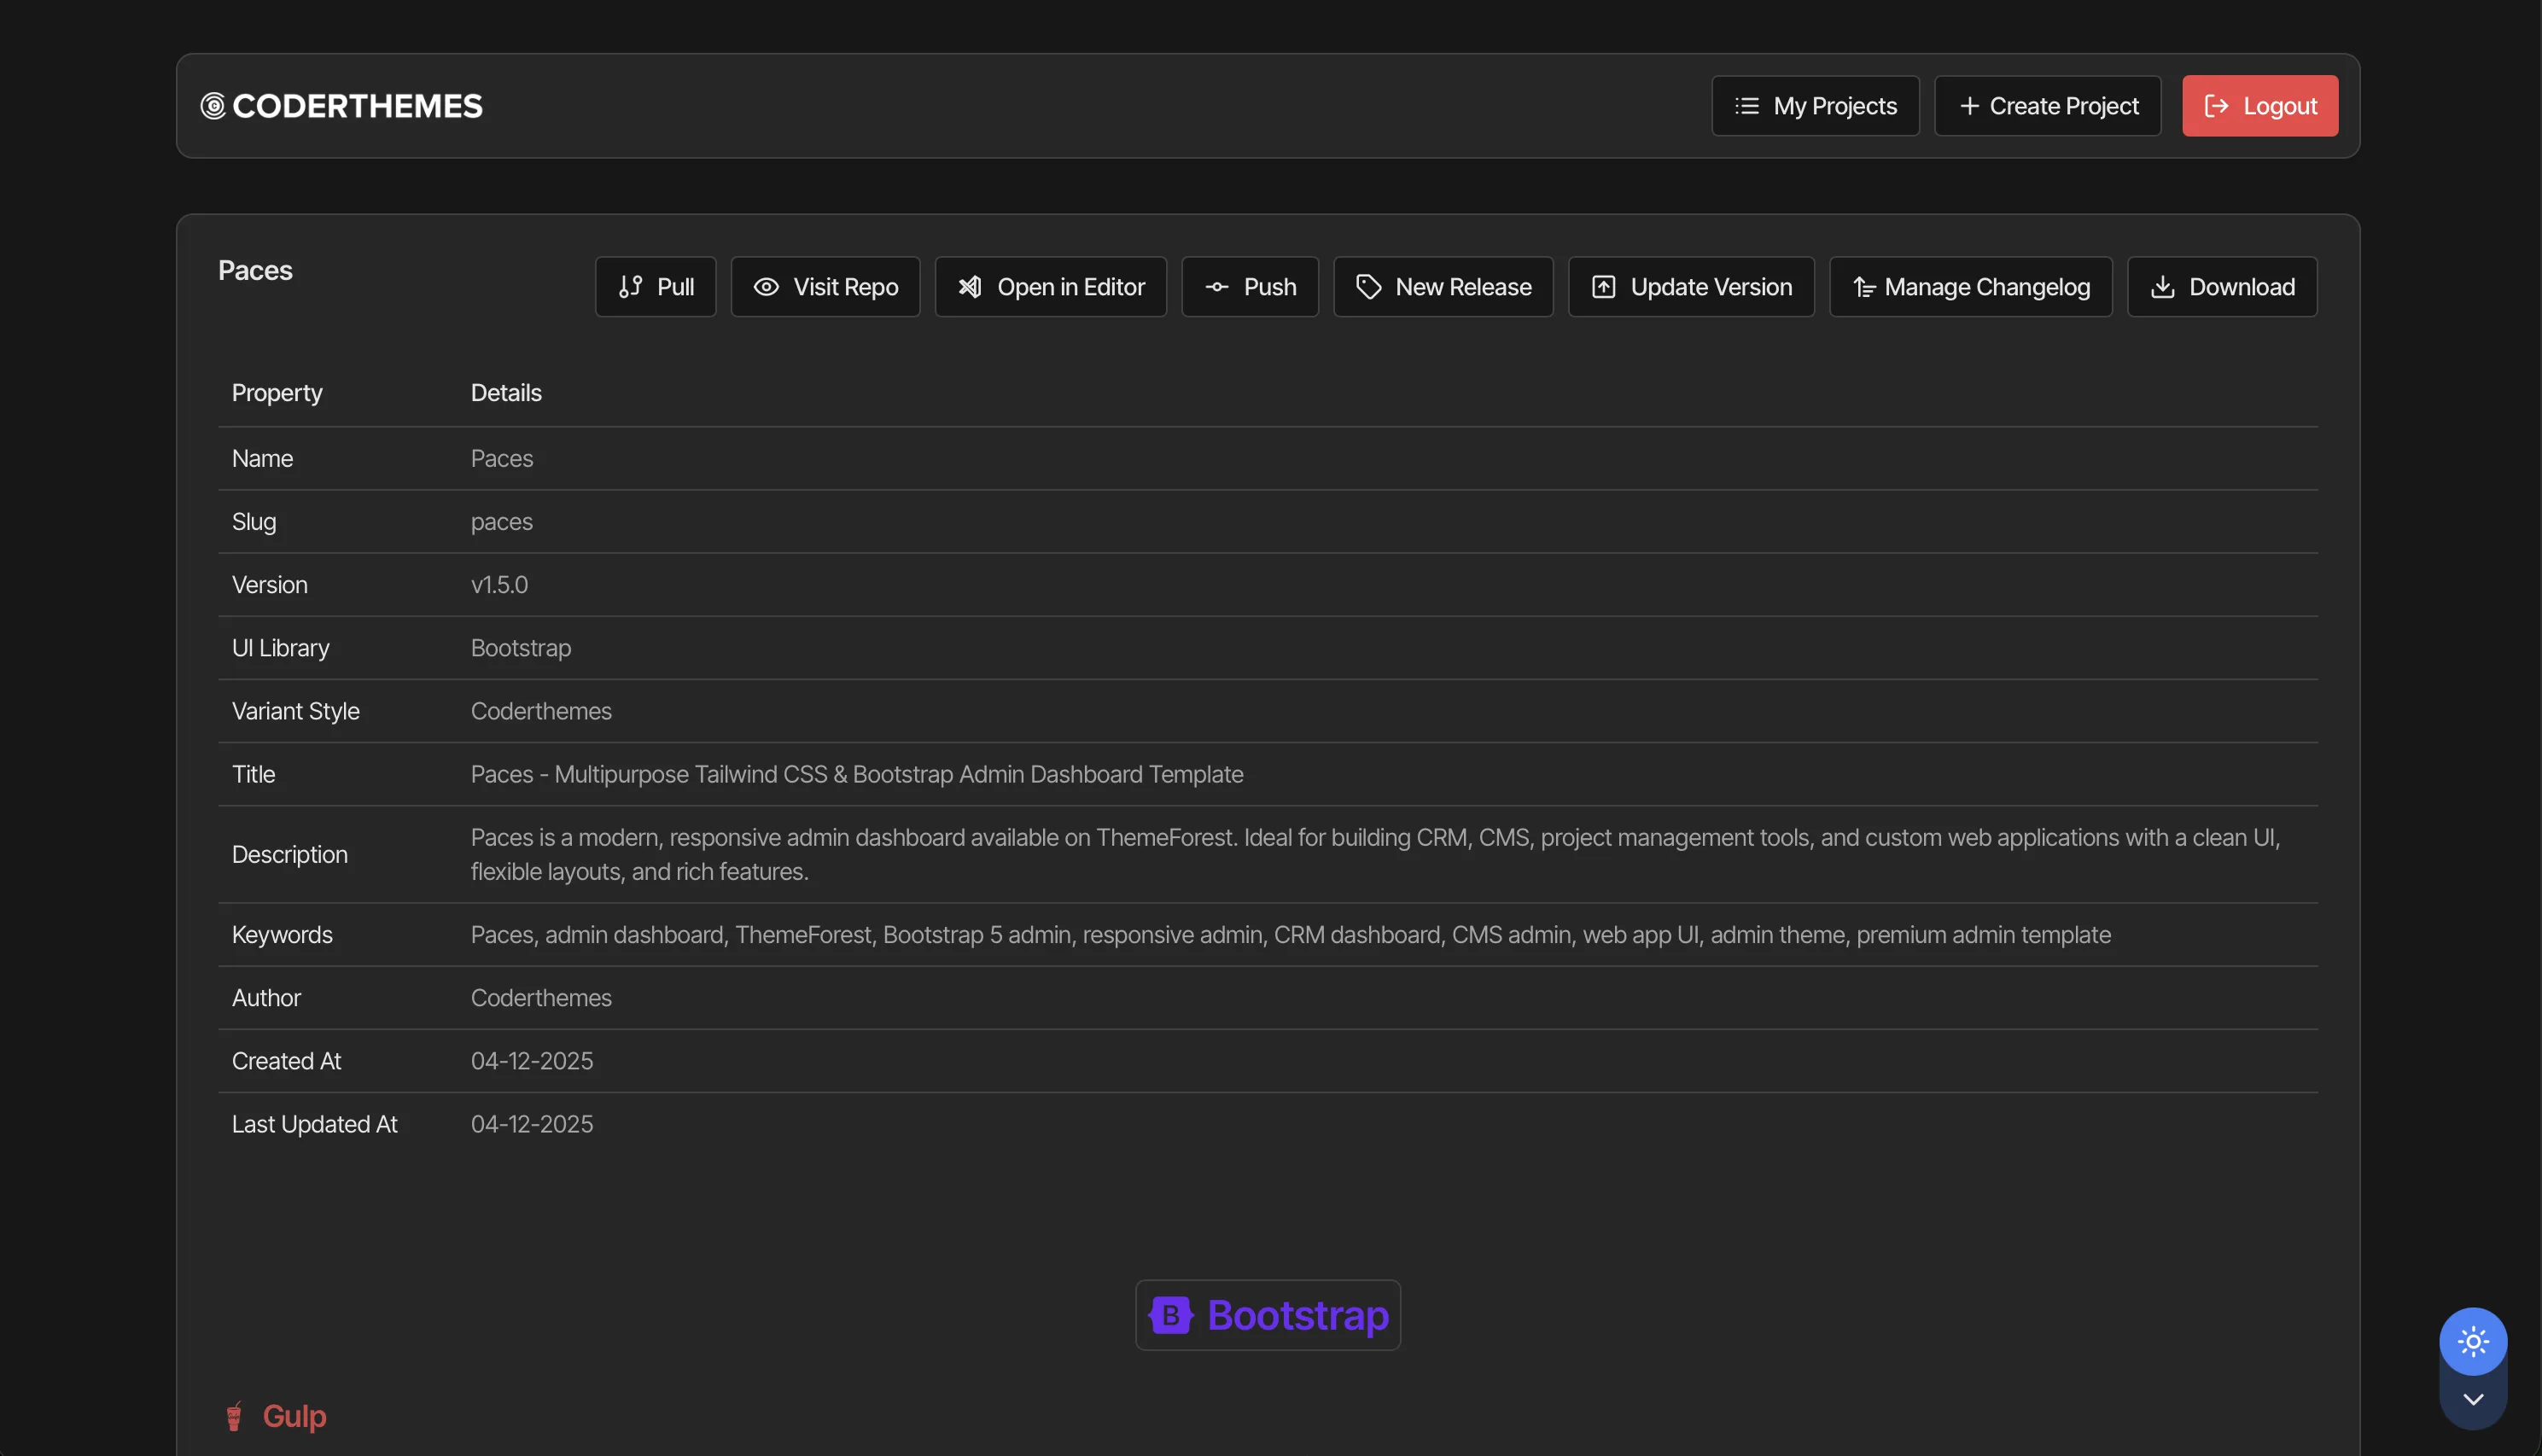Click the Keywords value text
This screenshot has height=1456, width=2542.
[x=1290, y=935]
